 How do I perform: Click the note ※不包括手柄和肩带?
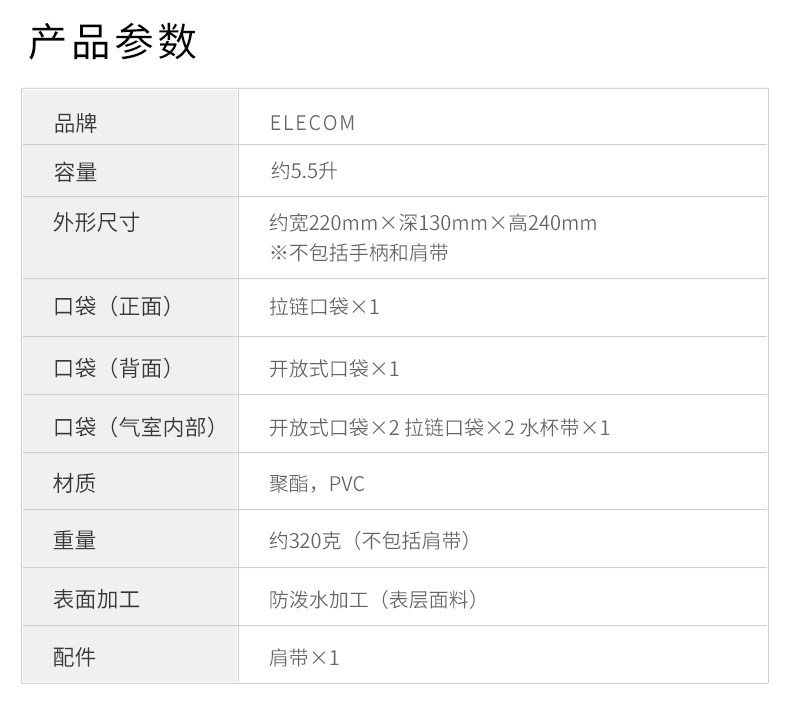359,252
